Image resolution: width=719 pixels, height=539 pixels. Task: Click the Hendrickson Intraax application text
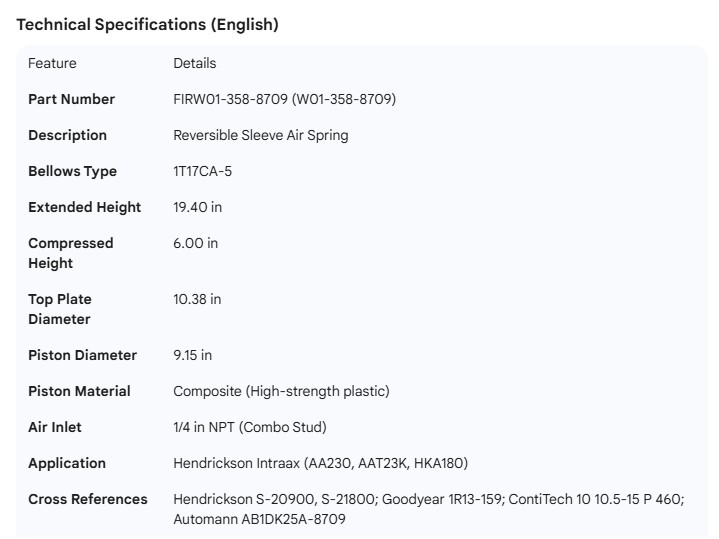pyautogui.click(x=320, y=463)
